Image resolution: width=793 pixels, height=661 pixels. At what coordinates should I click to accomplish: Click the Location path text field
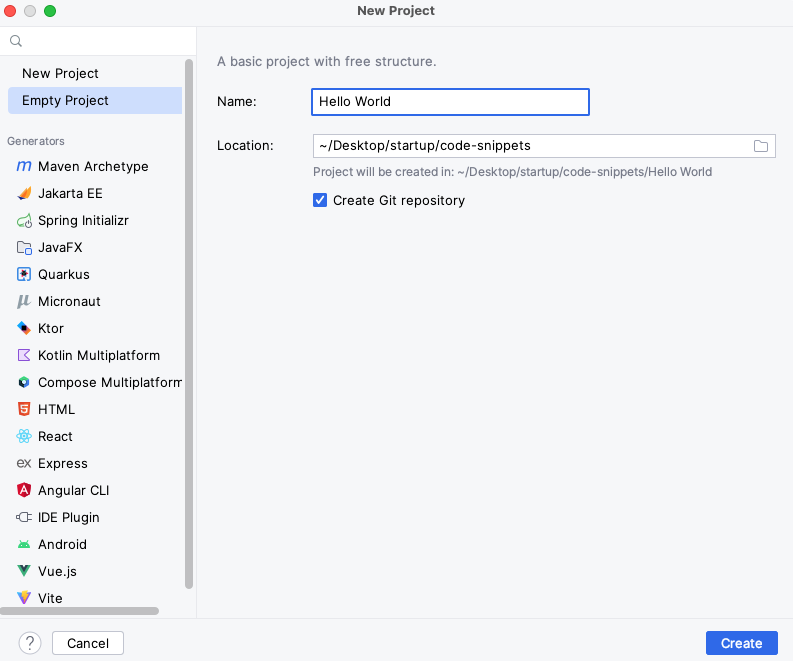[531, 146]
